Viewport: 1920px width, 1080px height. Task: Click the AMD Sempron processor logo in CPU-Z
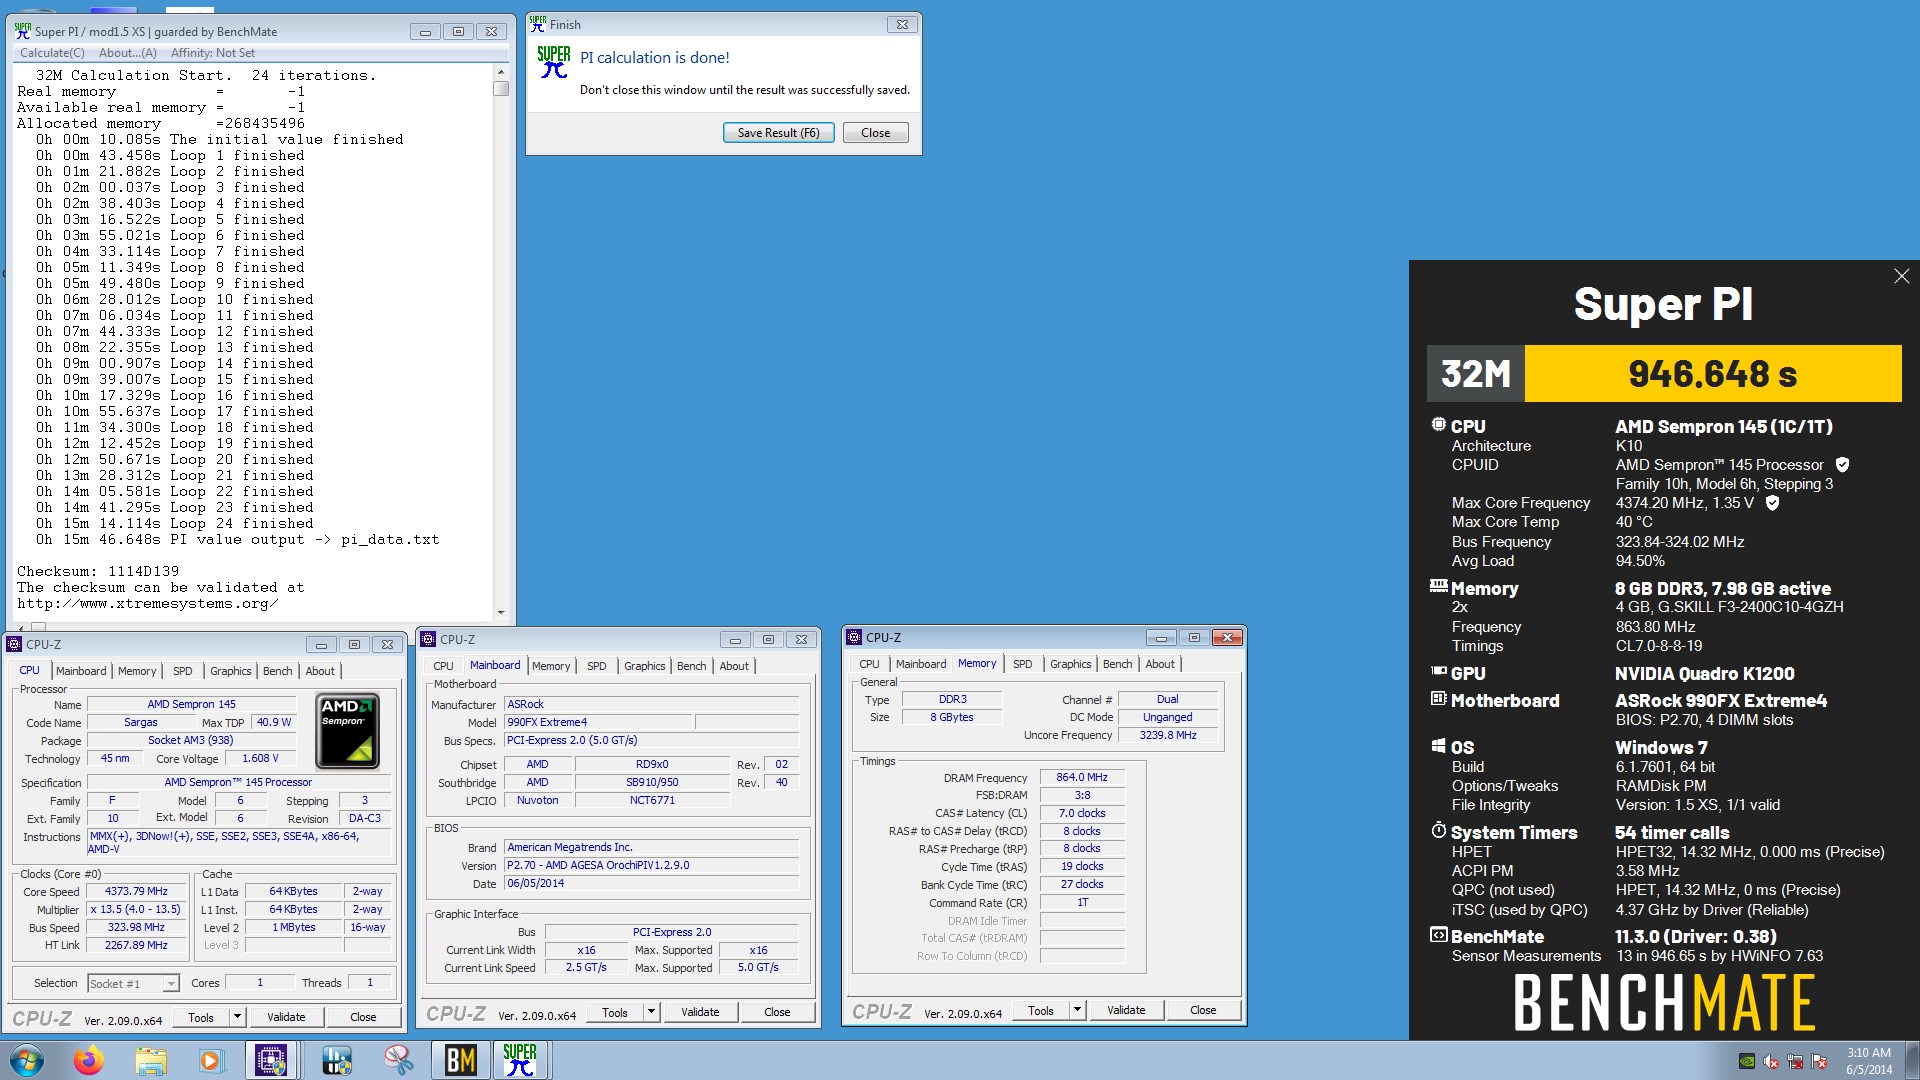point(347,731)
